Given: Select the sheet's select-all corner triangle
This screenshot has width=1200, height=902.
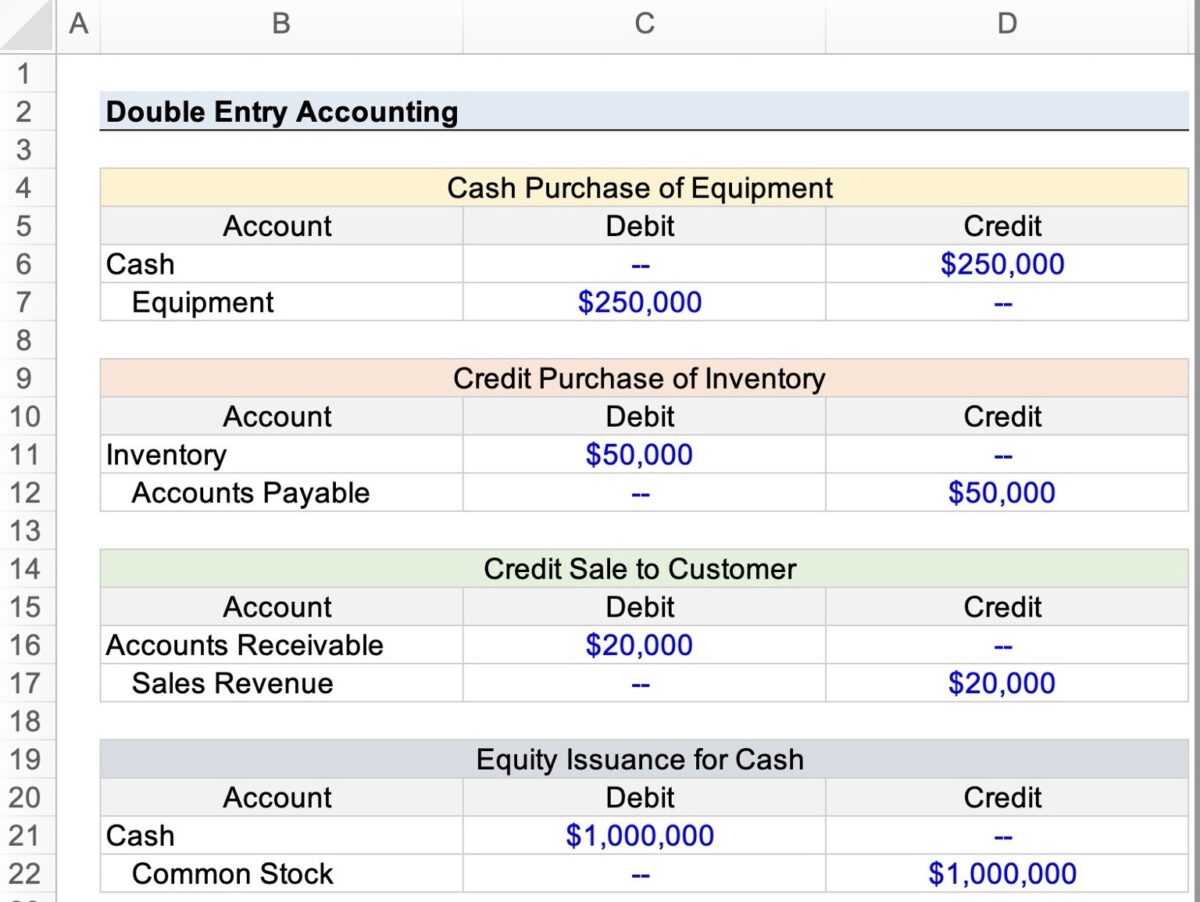Looking at the screenshot, I should 25,25.
